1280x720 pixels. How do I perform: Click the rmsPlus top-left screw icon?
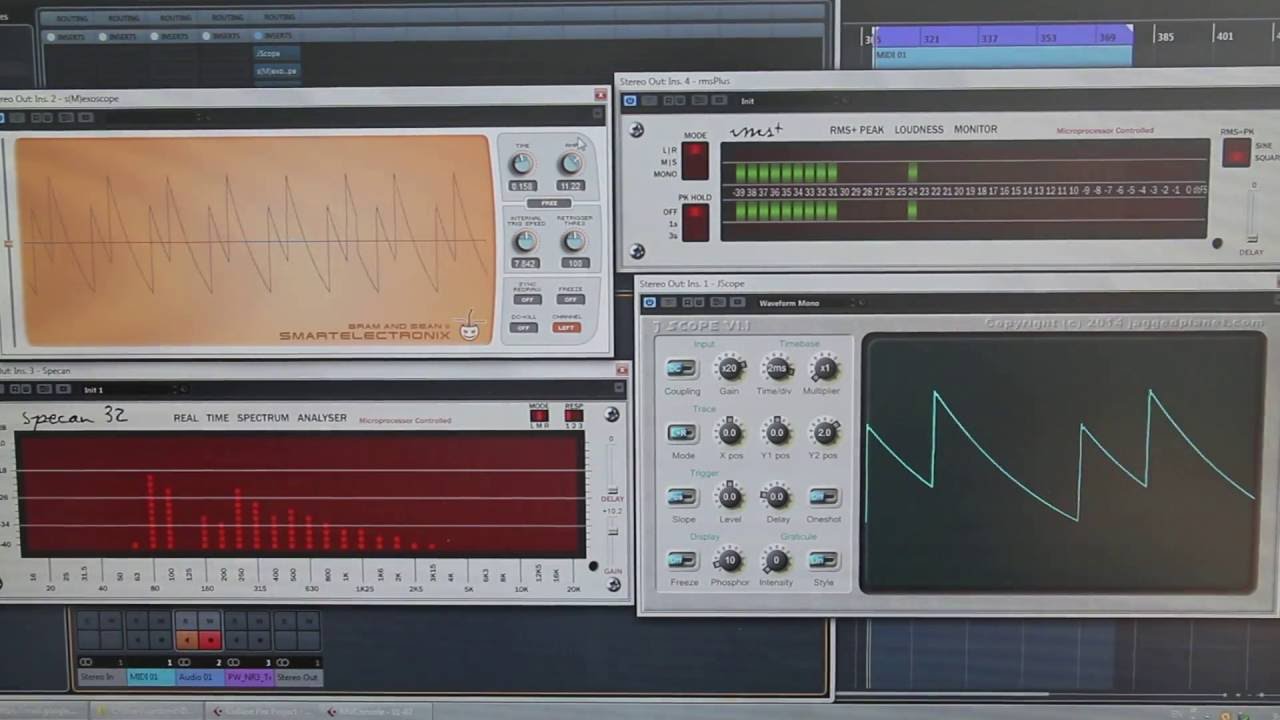636,130
